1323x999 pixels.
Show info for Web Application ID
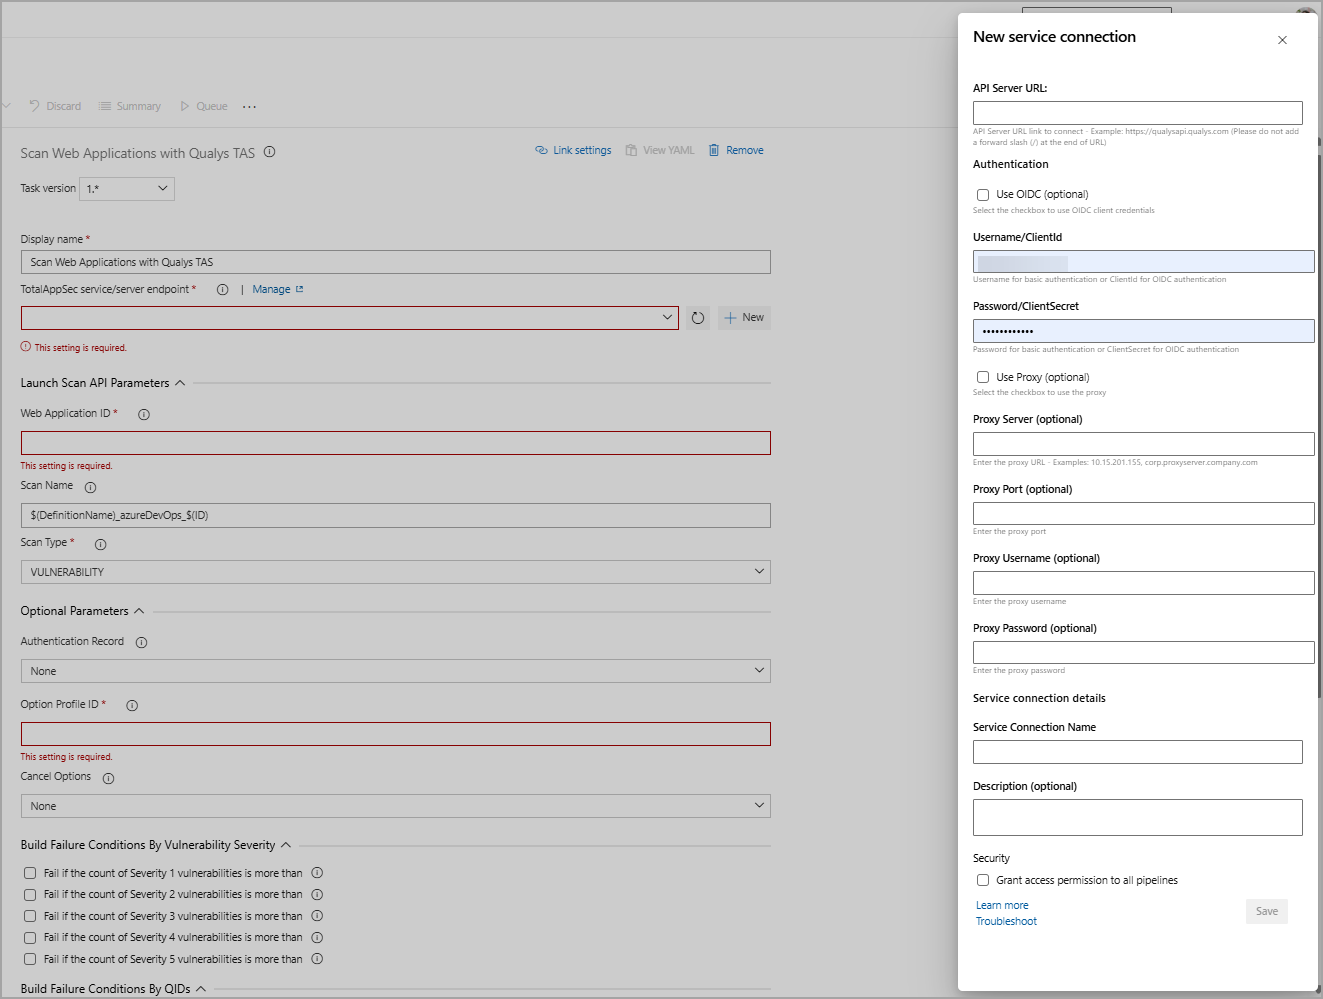[144, 414]
